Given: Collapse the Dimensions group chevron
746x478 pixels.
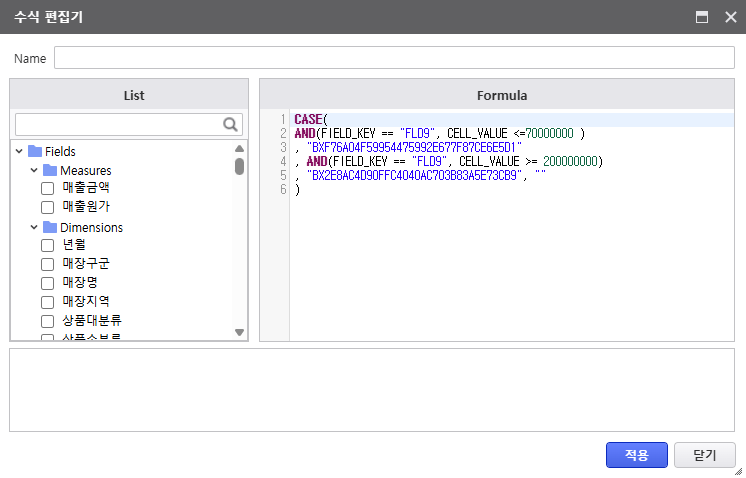Looking at the screenshot, I should (x=34, y=227).
